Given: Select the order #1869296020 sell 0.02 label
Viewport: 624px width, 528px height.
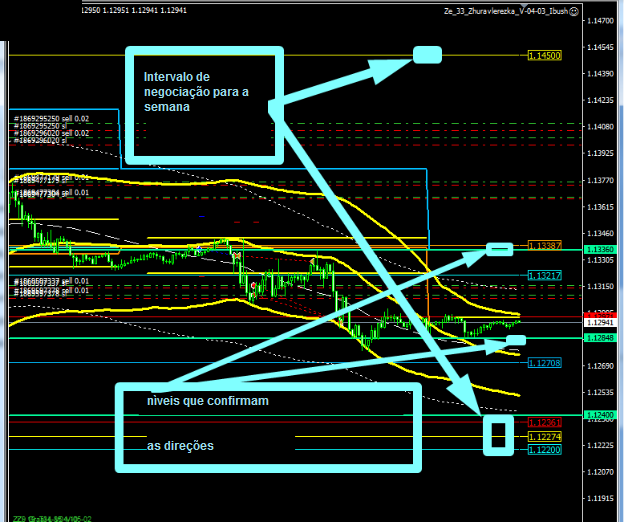Looking at the screenshot, I should (52, 133).
